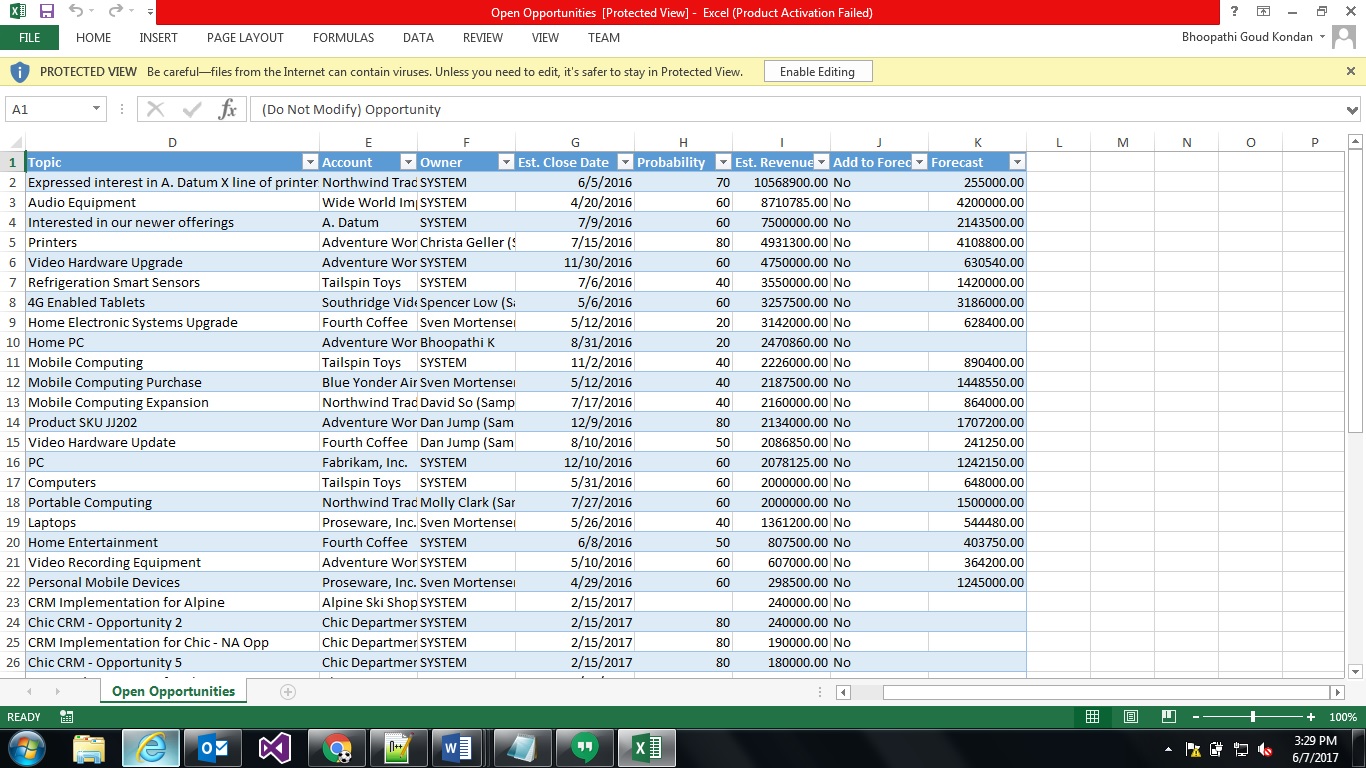
Task: Click the Cancel (X) icon beside formula bar
Action: [154, 109]
